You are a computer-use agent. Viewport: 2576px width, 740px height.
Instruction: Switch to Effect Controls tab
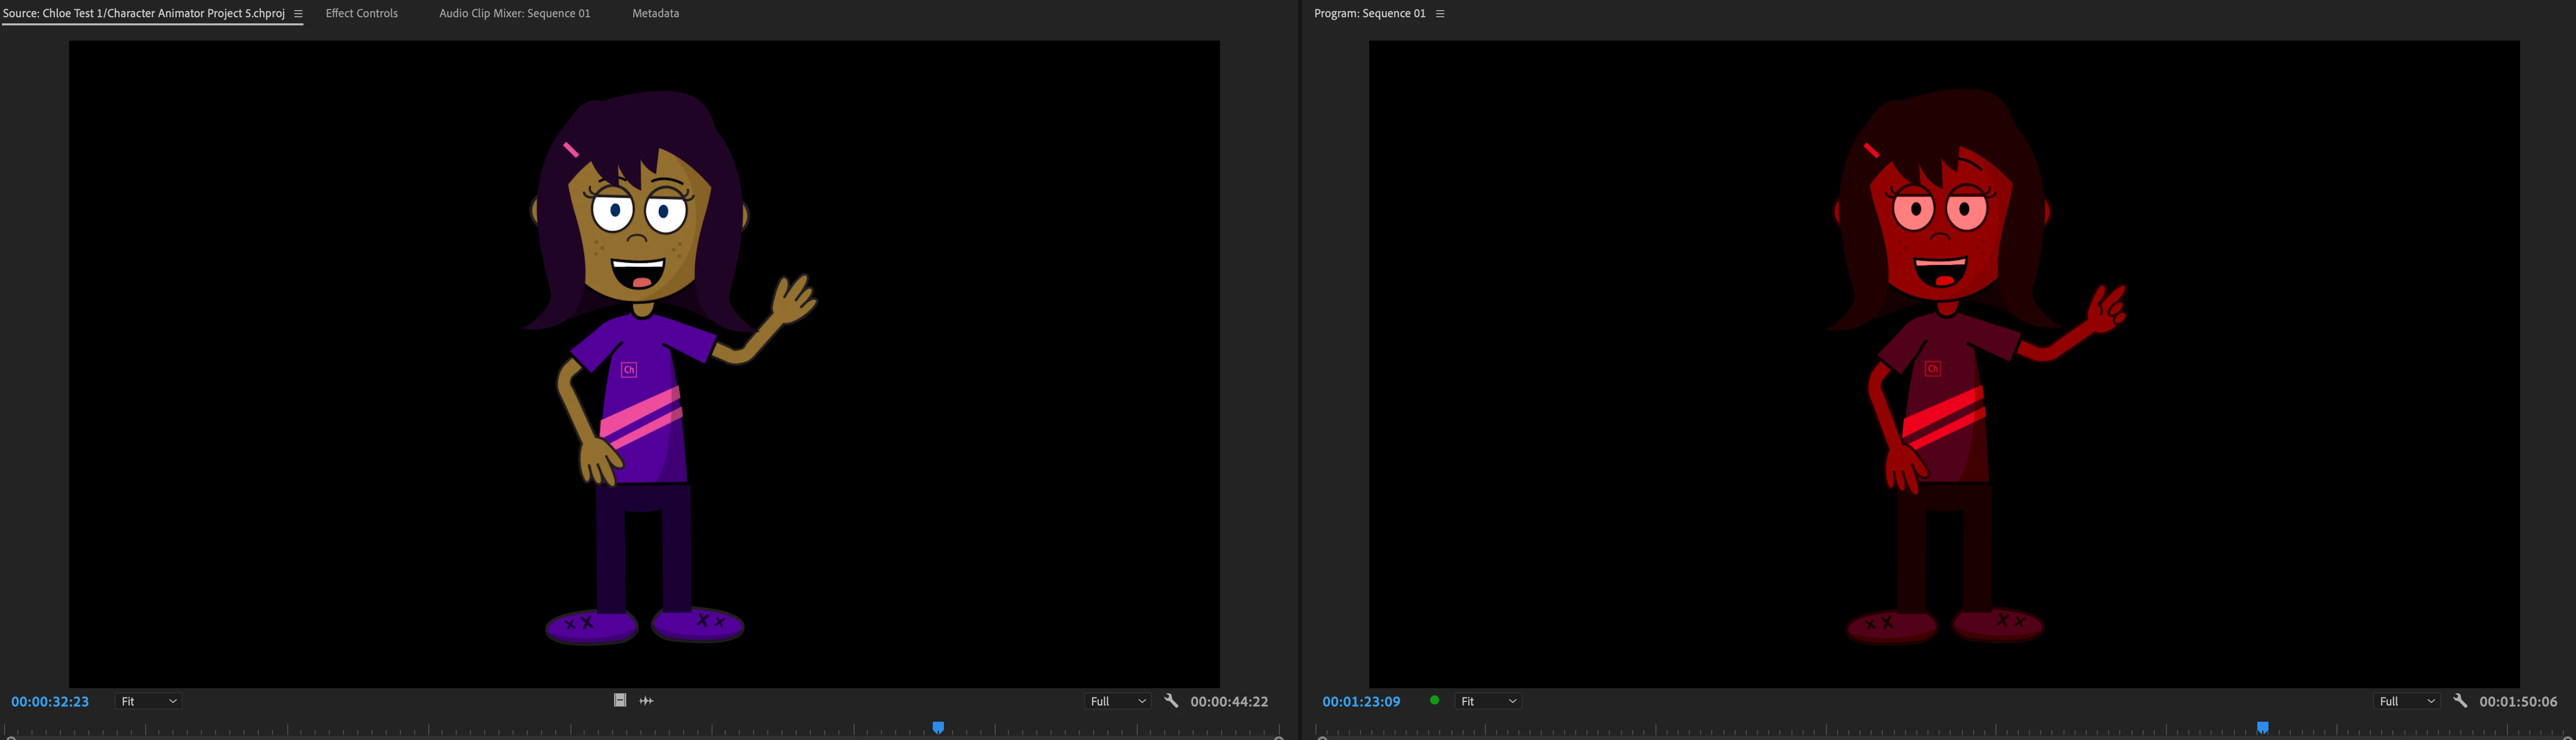click(x=361, y=14)
